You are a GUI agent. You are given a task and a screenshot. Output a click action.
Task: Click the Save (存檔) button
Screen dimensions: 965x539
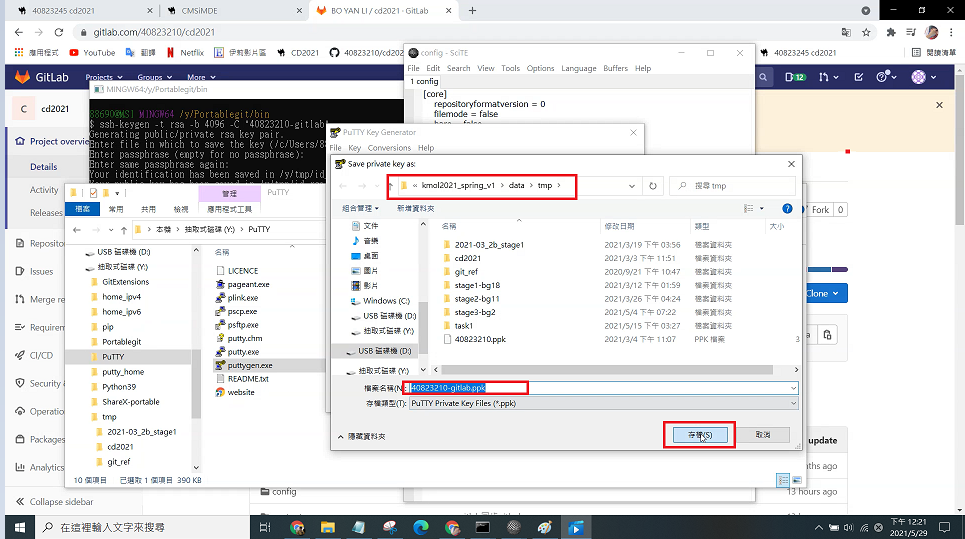[700, 435]
